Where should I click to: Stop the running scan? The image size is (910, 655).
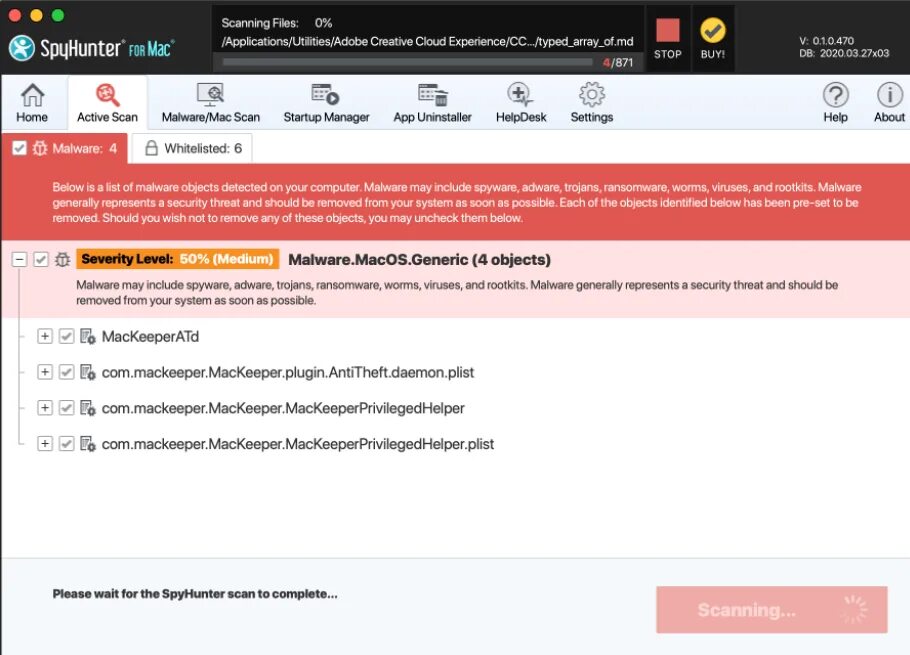click(667, 39)
